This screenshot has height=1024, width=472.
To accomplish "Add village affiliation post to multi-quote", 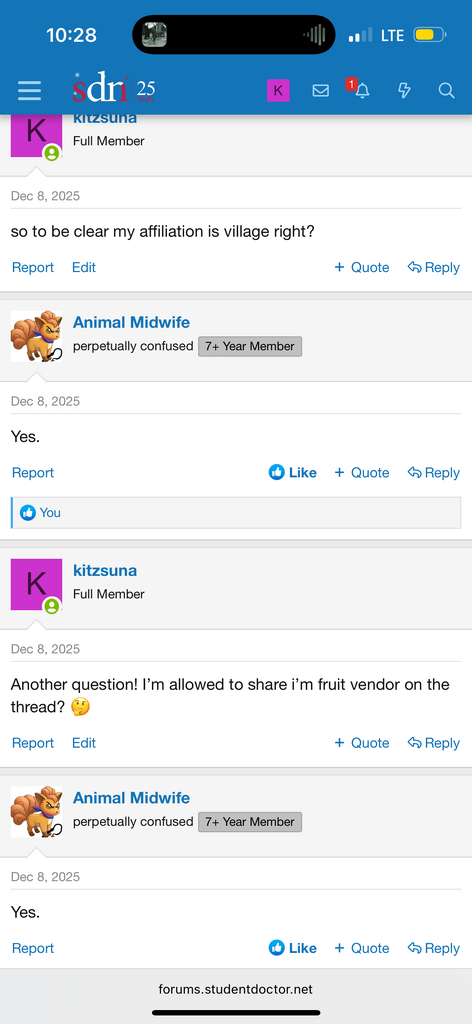I will pyautogui.click(x=362, y=267).
